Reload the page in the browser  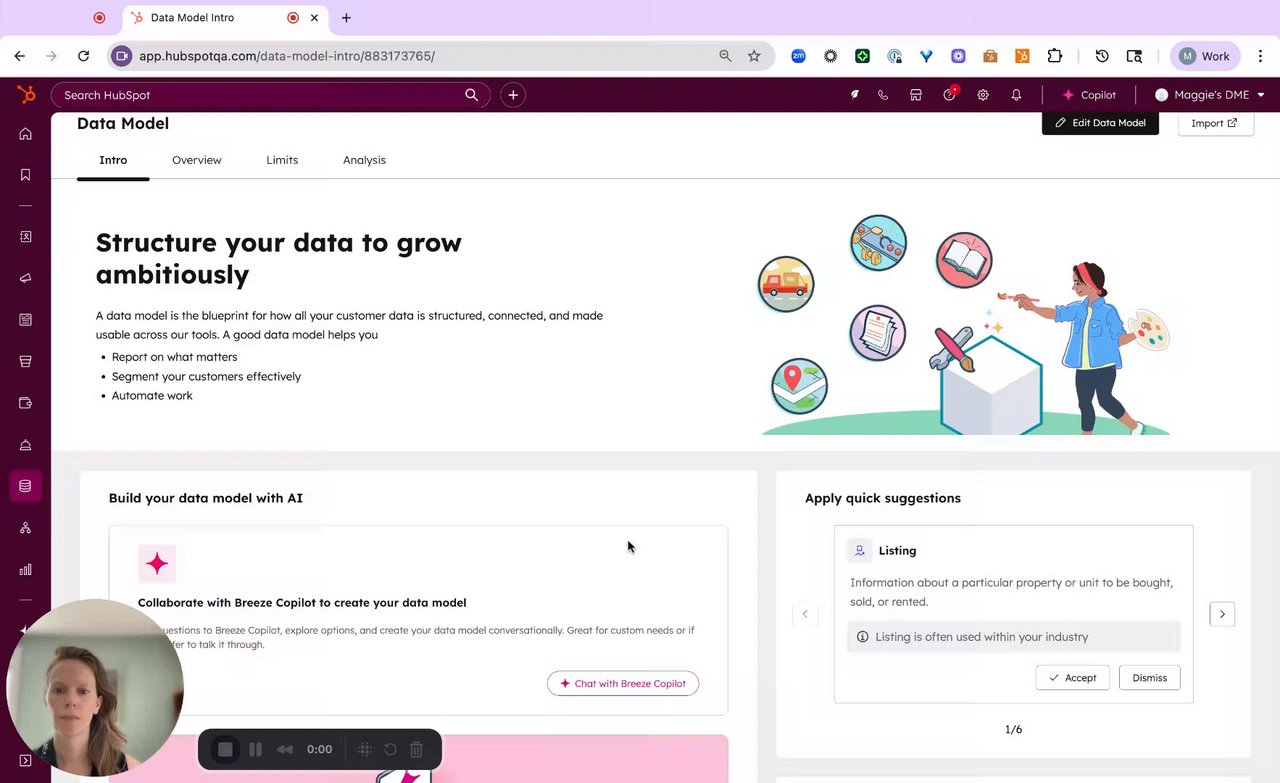tap(84, 56)
